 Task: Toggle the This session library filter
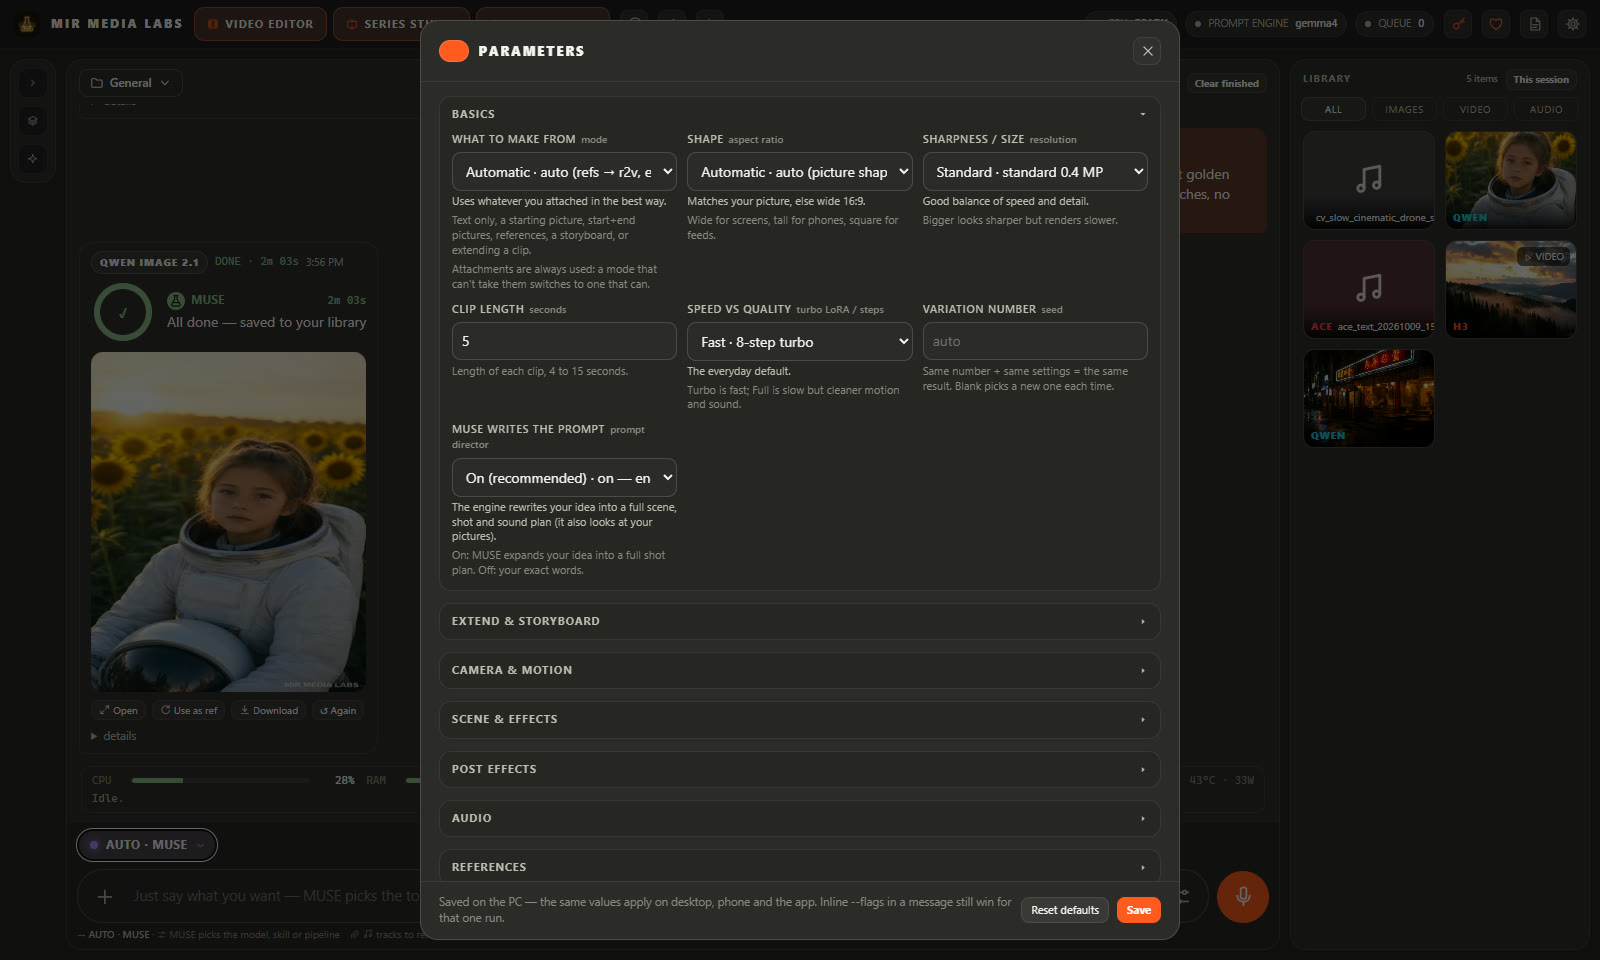point(1541,79)
